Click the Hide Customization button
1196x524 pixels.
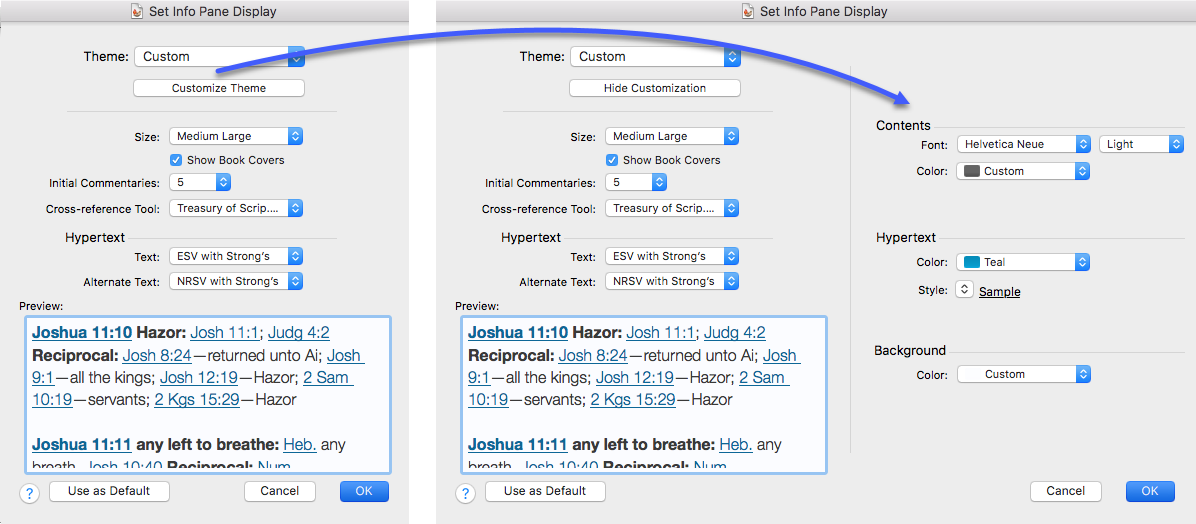[655, 88]
